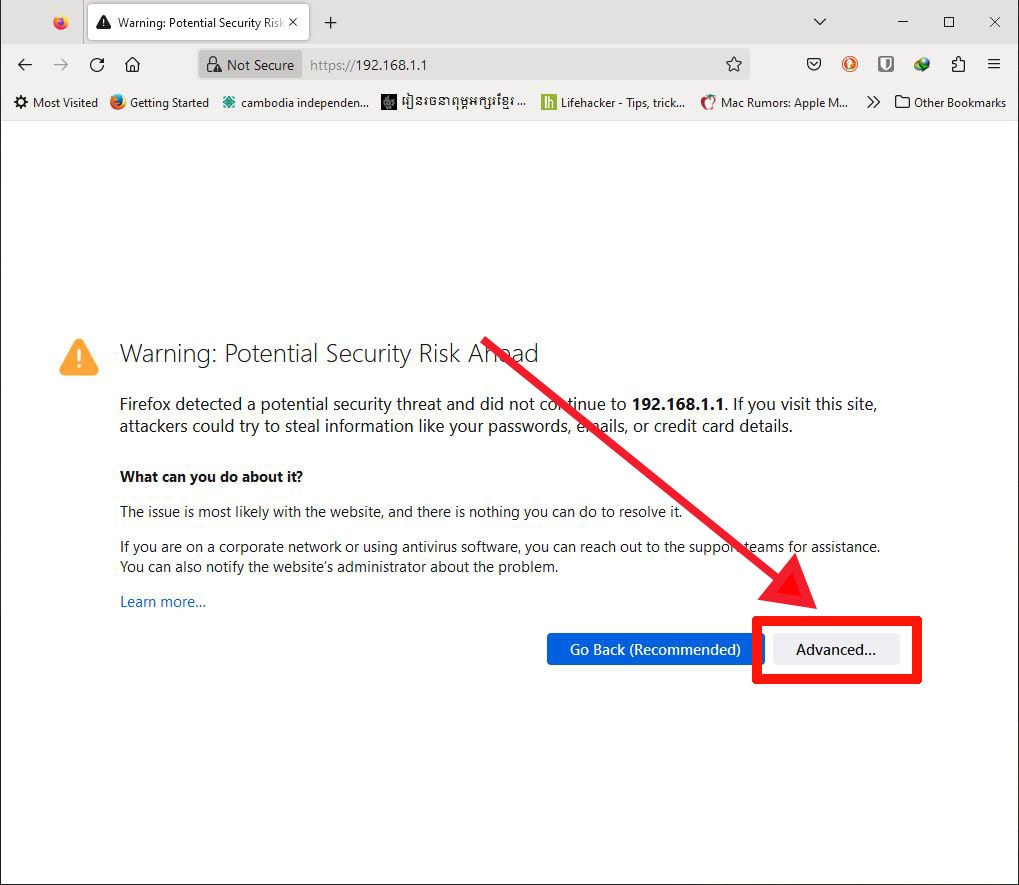The width and height of the screenshot is (1019, 885).
Task: Select the Warning: Potential Security Risk tab
Action: coord(198,23)
